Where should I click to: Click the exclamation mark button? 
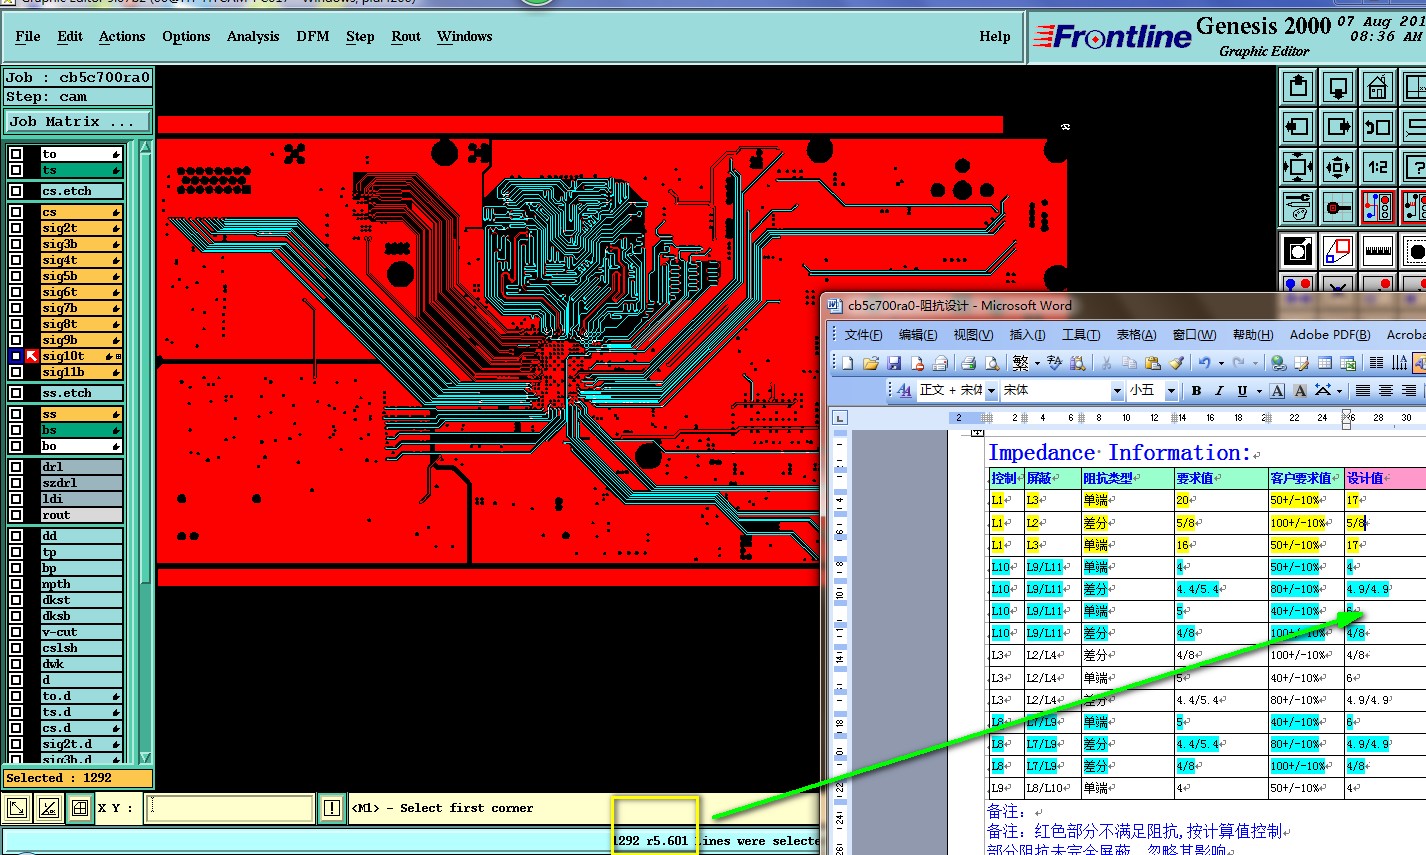click(332, 808)
